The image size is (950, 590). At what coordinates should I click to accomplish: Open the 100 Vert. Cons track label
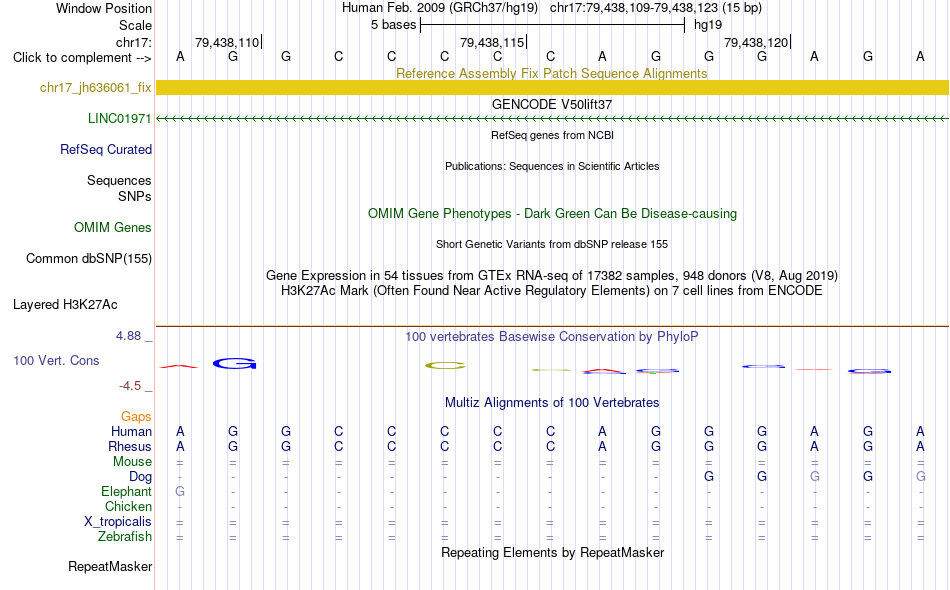tap(56, 360)
